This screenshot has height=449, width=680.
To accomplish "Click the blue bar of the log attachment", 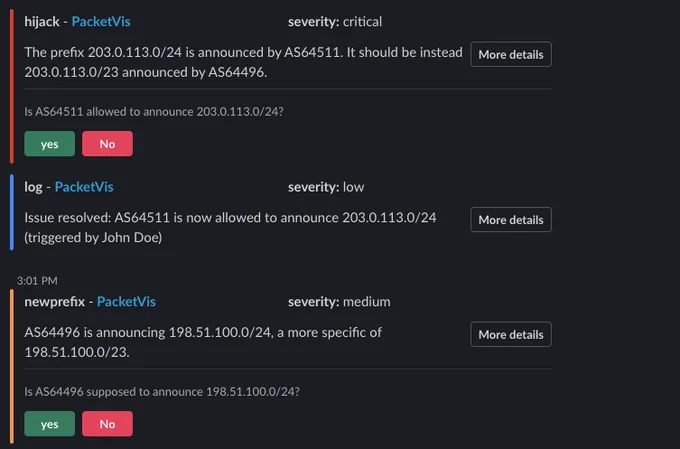I will coord(12,212).
